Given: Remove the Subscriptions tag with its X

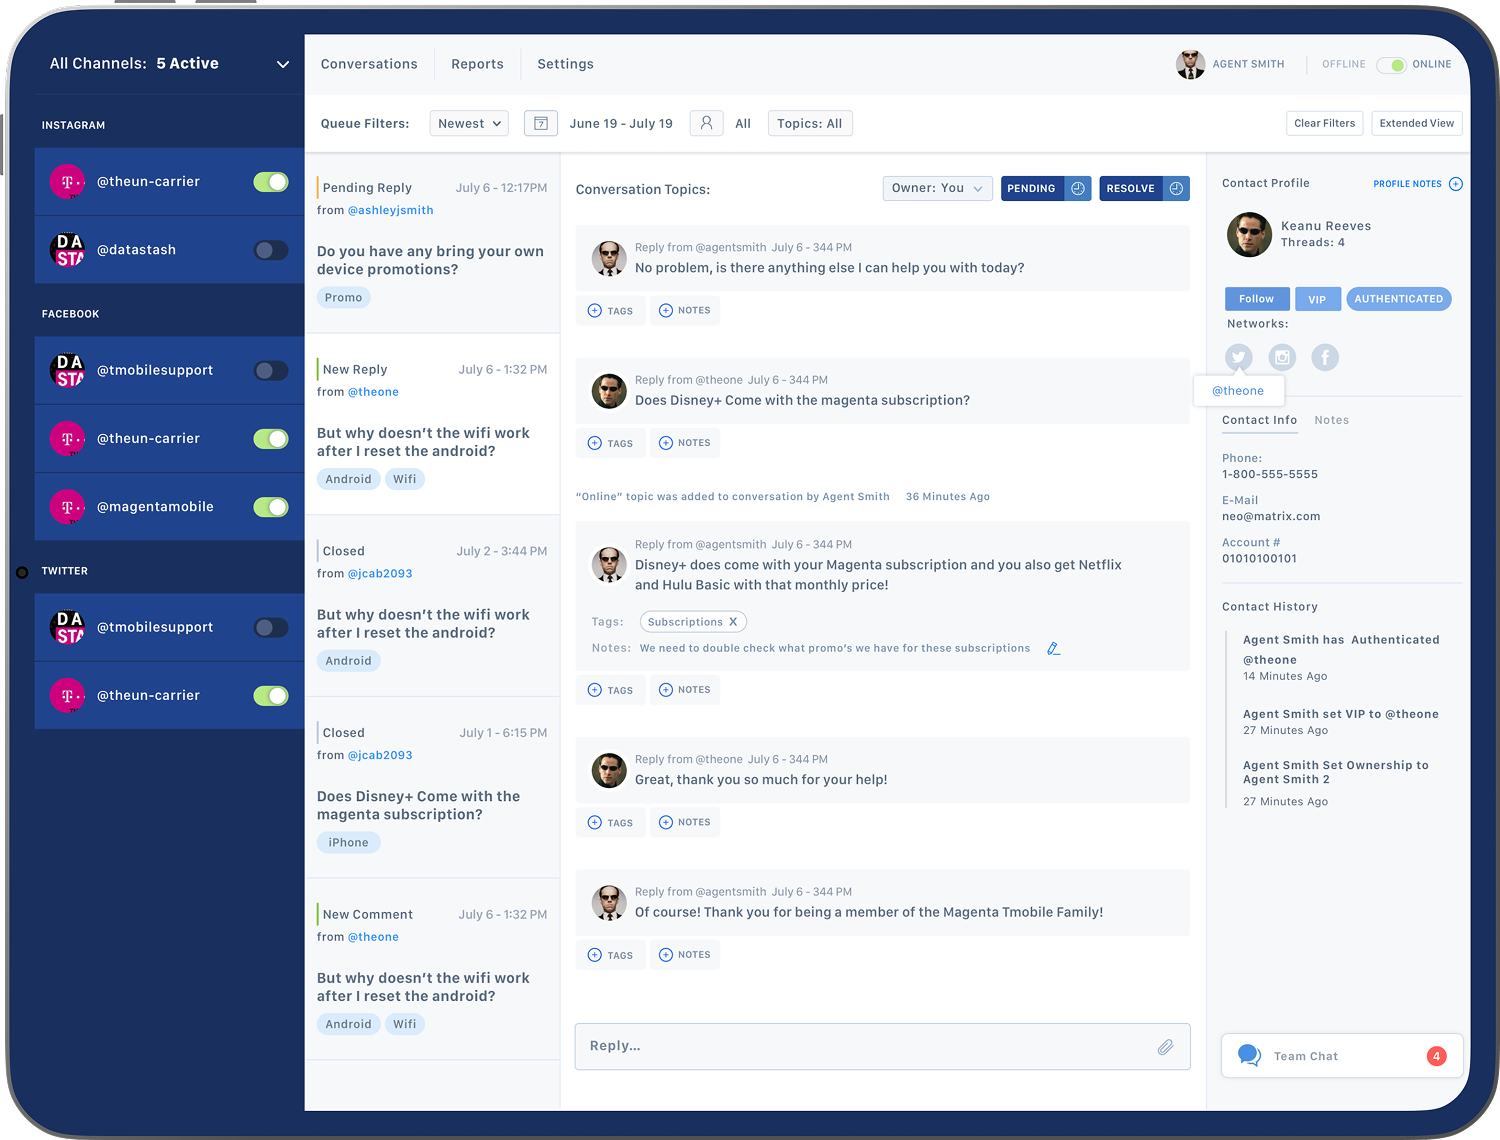Looking at the screenshot, I should point(733,622).
